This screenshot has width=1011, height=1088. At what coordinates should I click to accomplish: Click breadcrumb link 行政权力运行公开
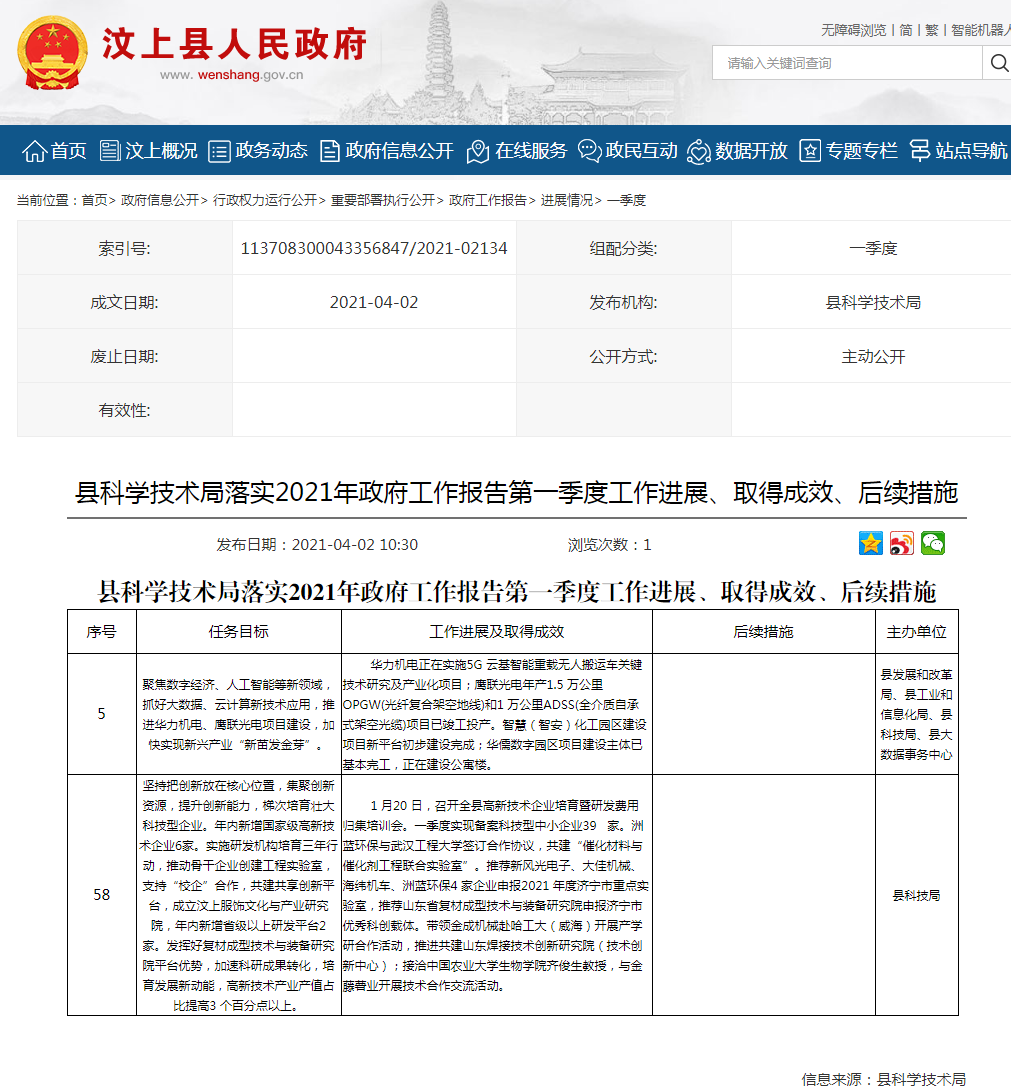pyautogui.click(x=264, y=200)
